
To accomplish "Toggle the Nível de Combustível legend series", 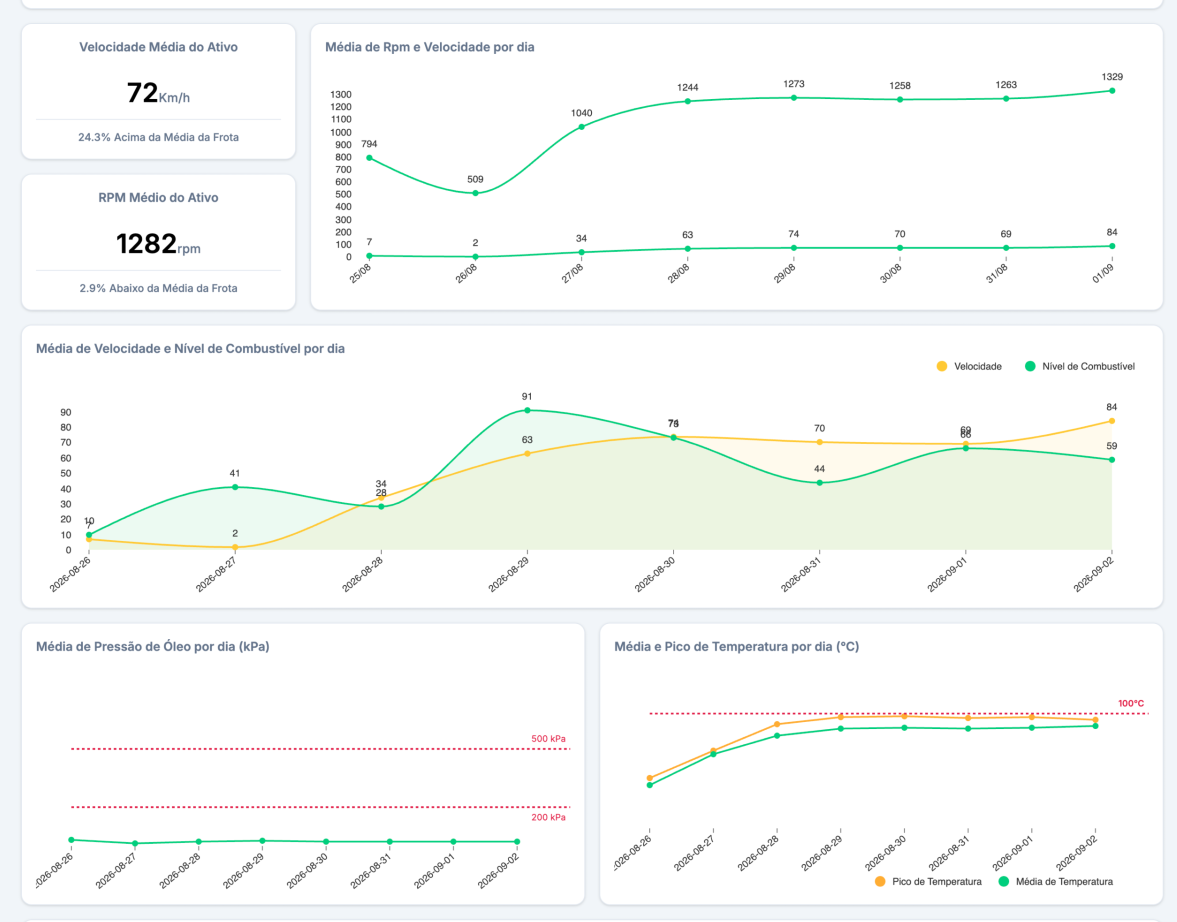I will 1080,366.
